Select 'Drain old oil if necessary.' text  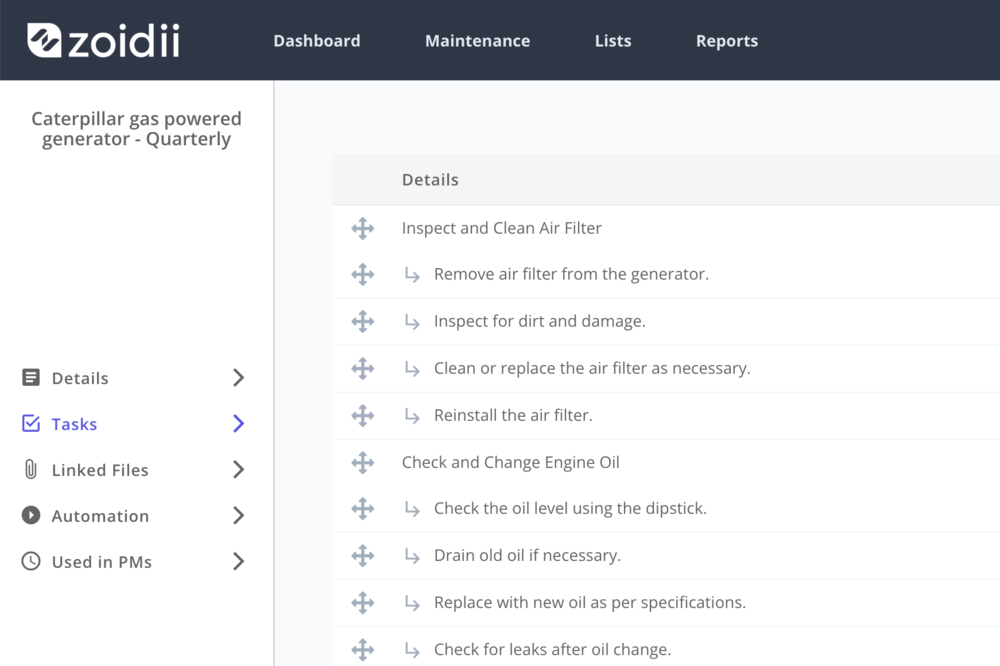[x=527, y=556]
